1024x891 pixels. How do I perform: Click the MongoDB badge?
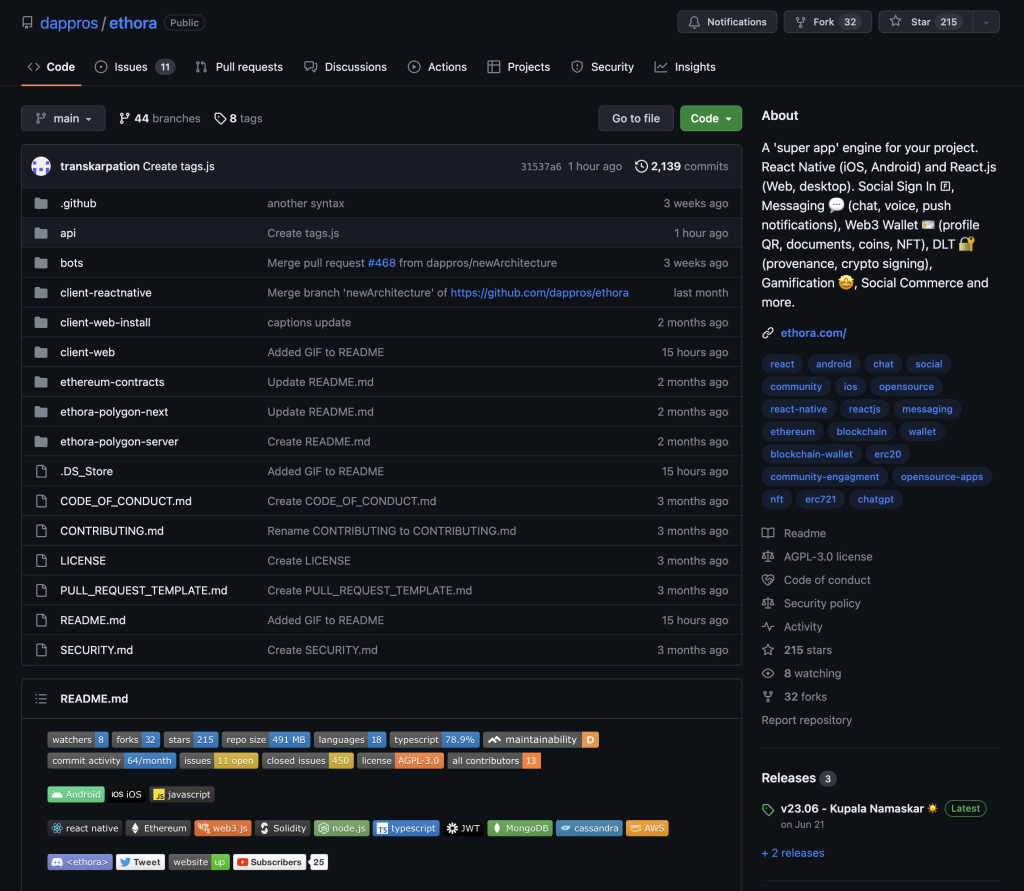click(x=520, y=828)
